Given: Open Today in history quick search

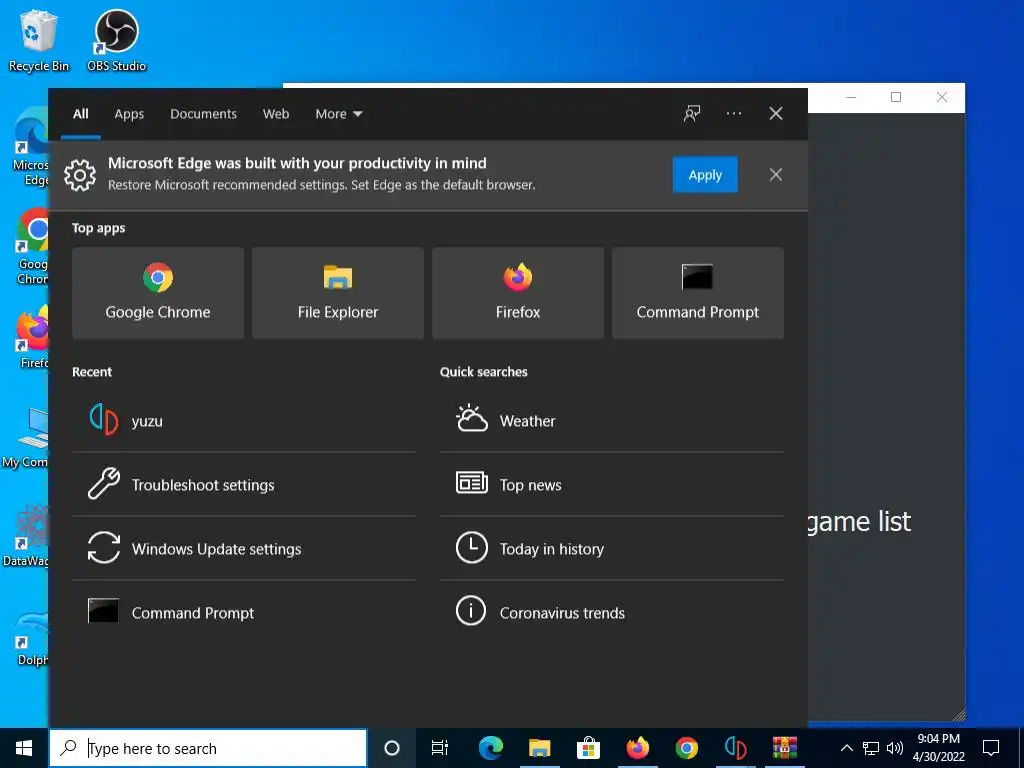Looking at the screenshot, I should (x=612, y=549).
